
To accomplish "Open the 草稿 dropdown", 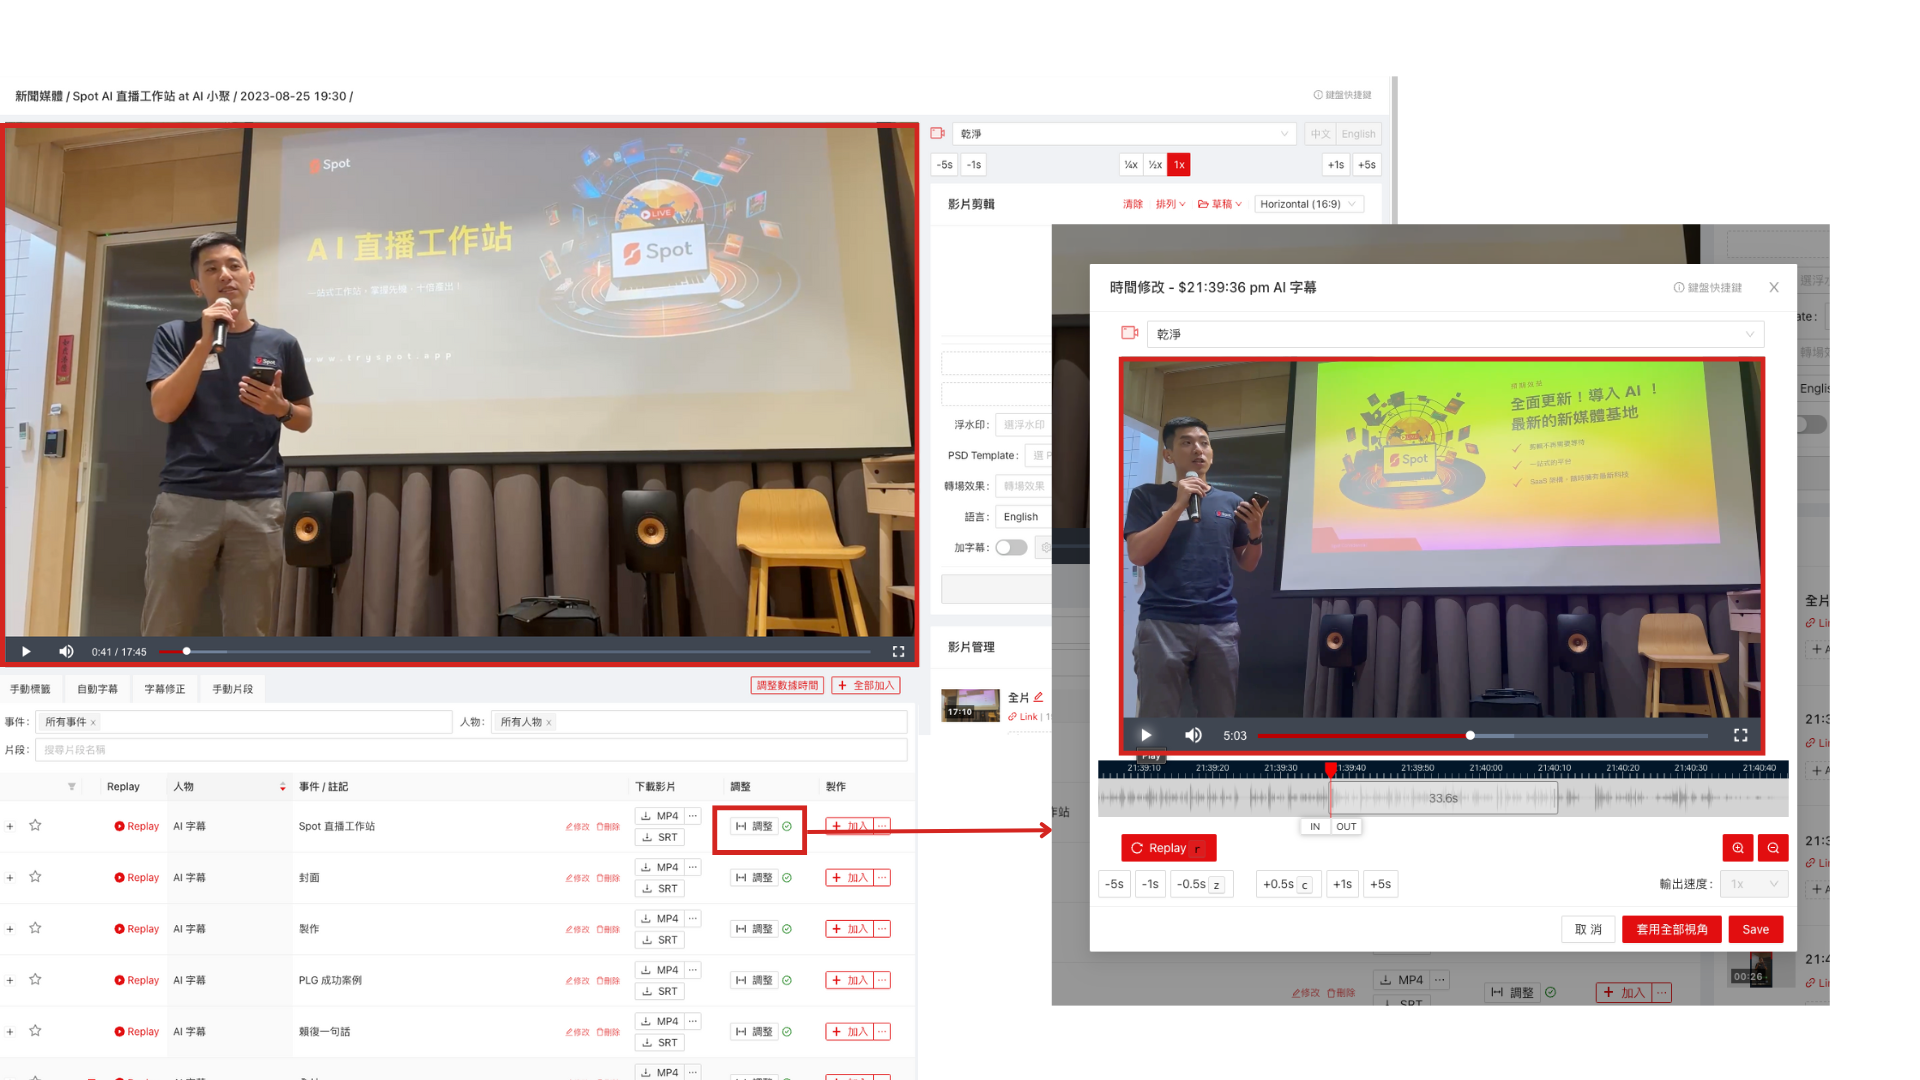I will click(1220, 204).
